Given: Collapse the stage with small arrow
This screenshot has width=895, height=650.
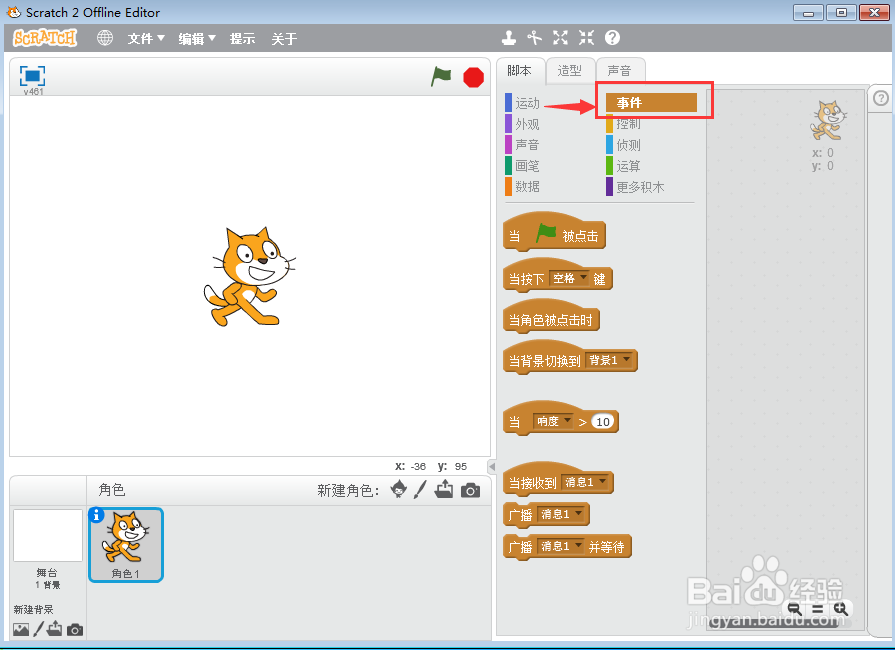Looking at the screenshot, I should click(491, 467).
